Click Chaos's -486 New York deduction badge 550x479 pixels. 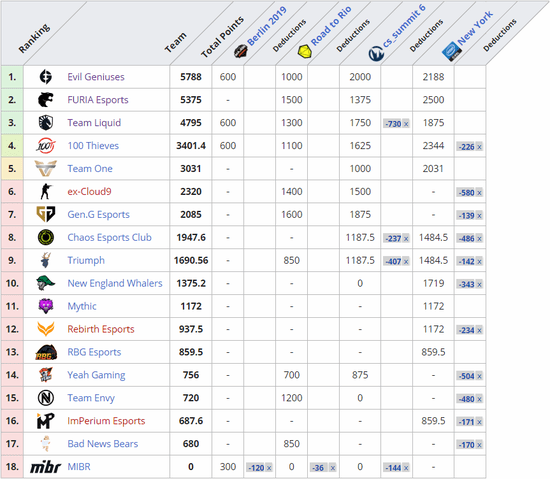tap(470, 238)
